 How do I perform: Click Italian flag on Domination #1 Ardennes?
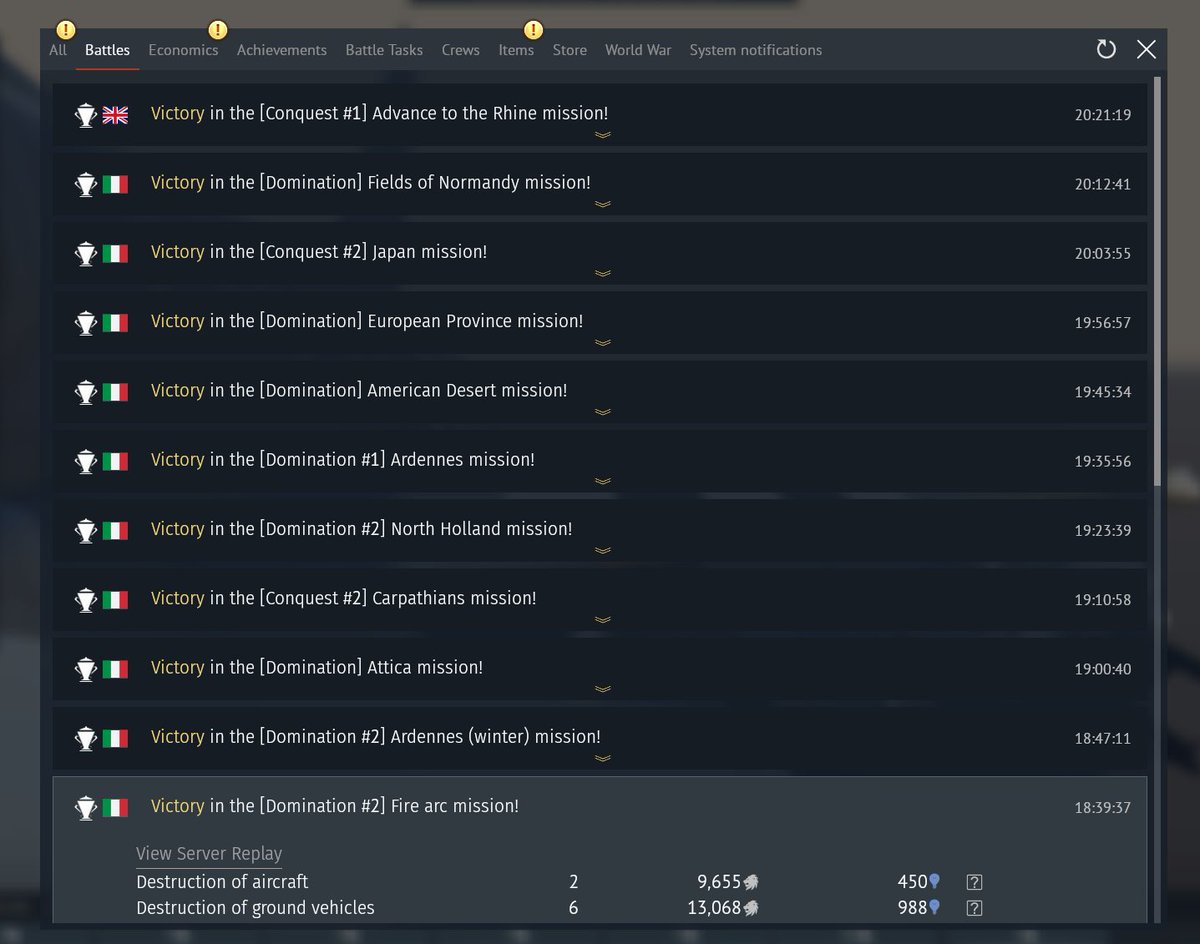tap(115, 461)
